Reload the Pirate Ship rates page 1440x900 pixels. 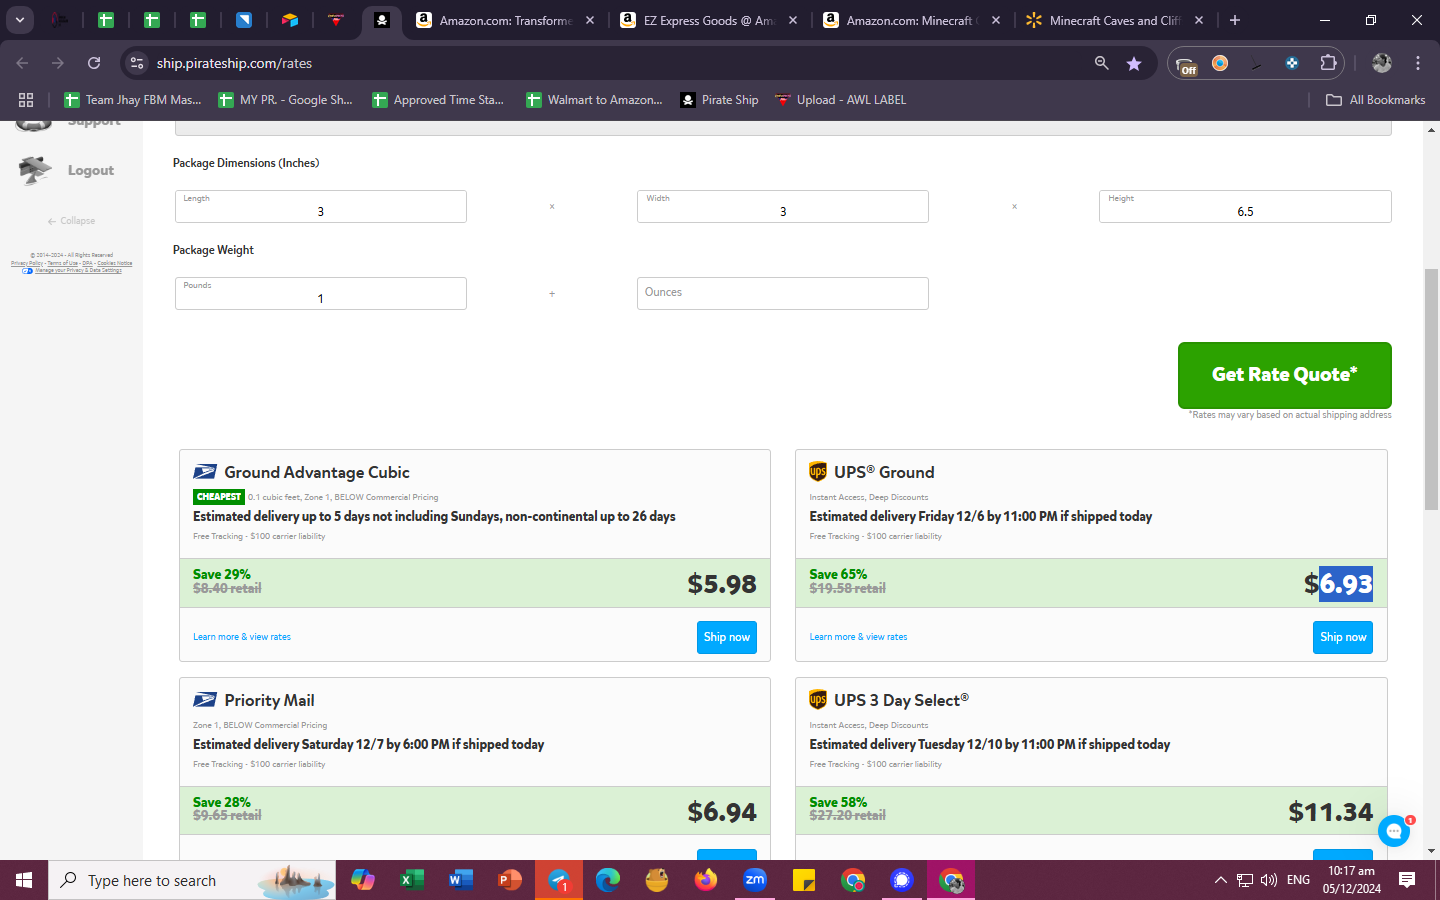94,63
